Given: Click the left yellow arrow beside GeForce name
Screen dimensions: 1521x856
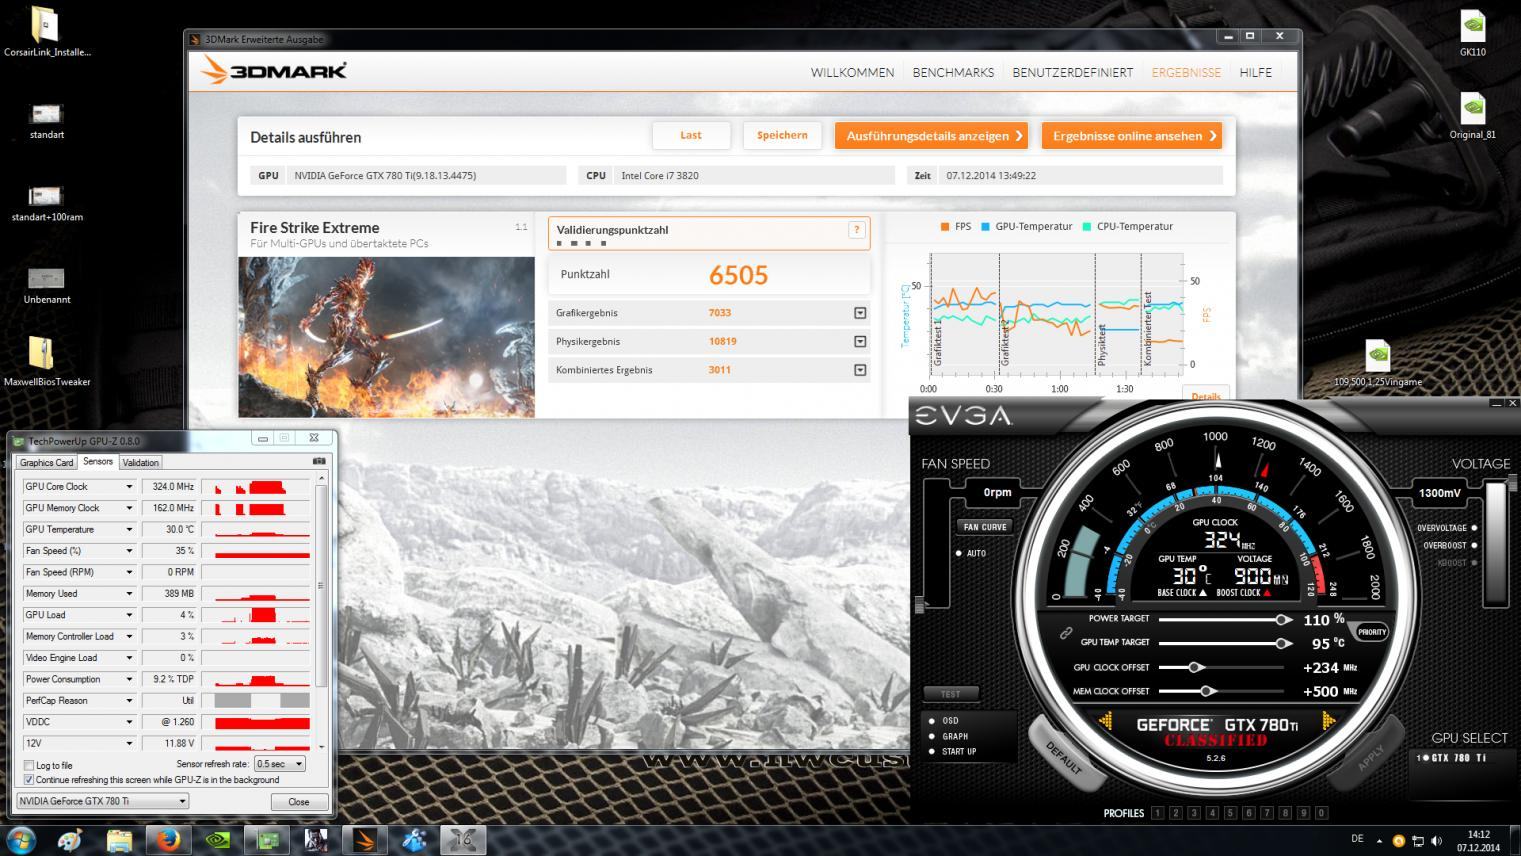Looking at the screenshot, I should click(1107, 721).
